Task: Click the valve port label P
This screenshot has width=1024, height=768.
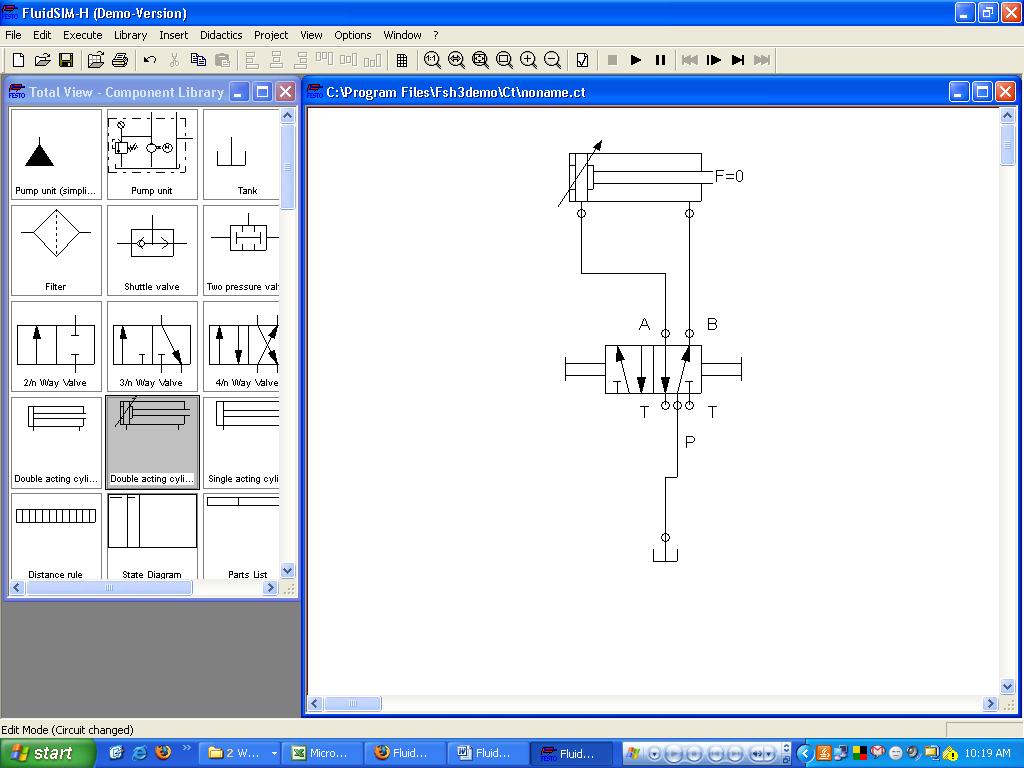Action: [690, 442]
